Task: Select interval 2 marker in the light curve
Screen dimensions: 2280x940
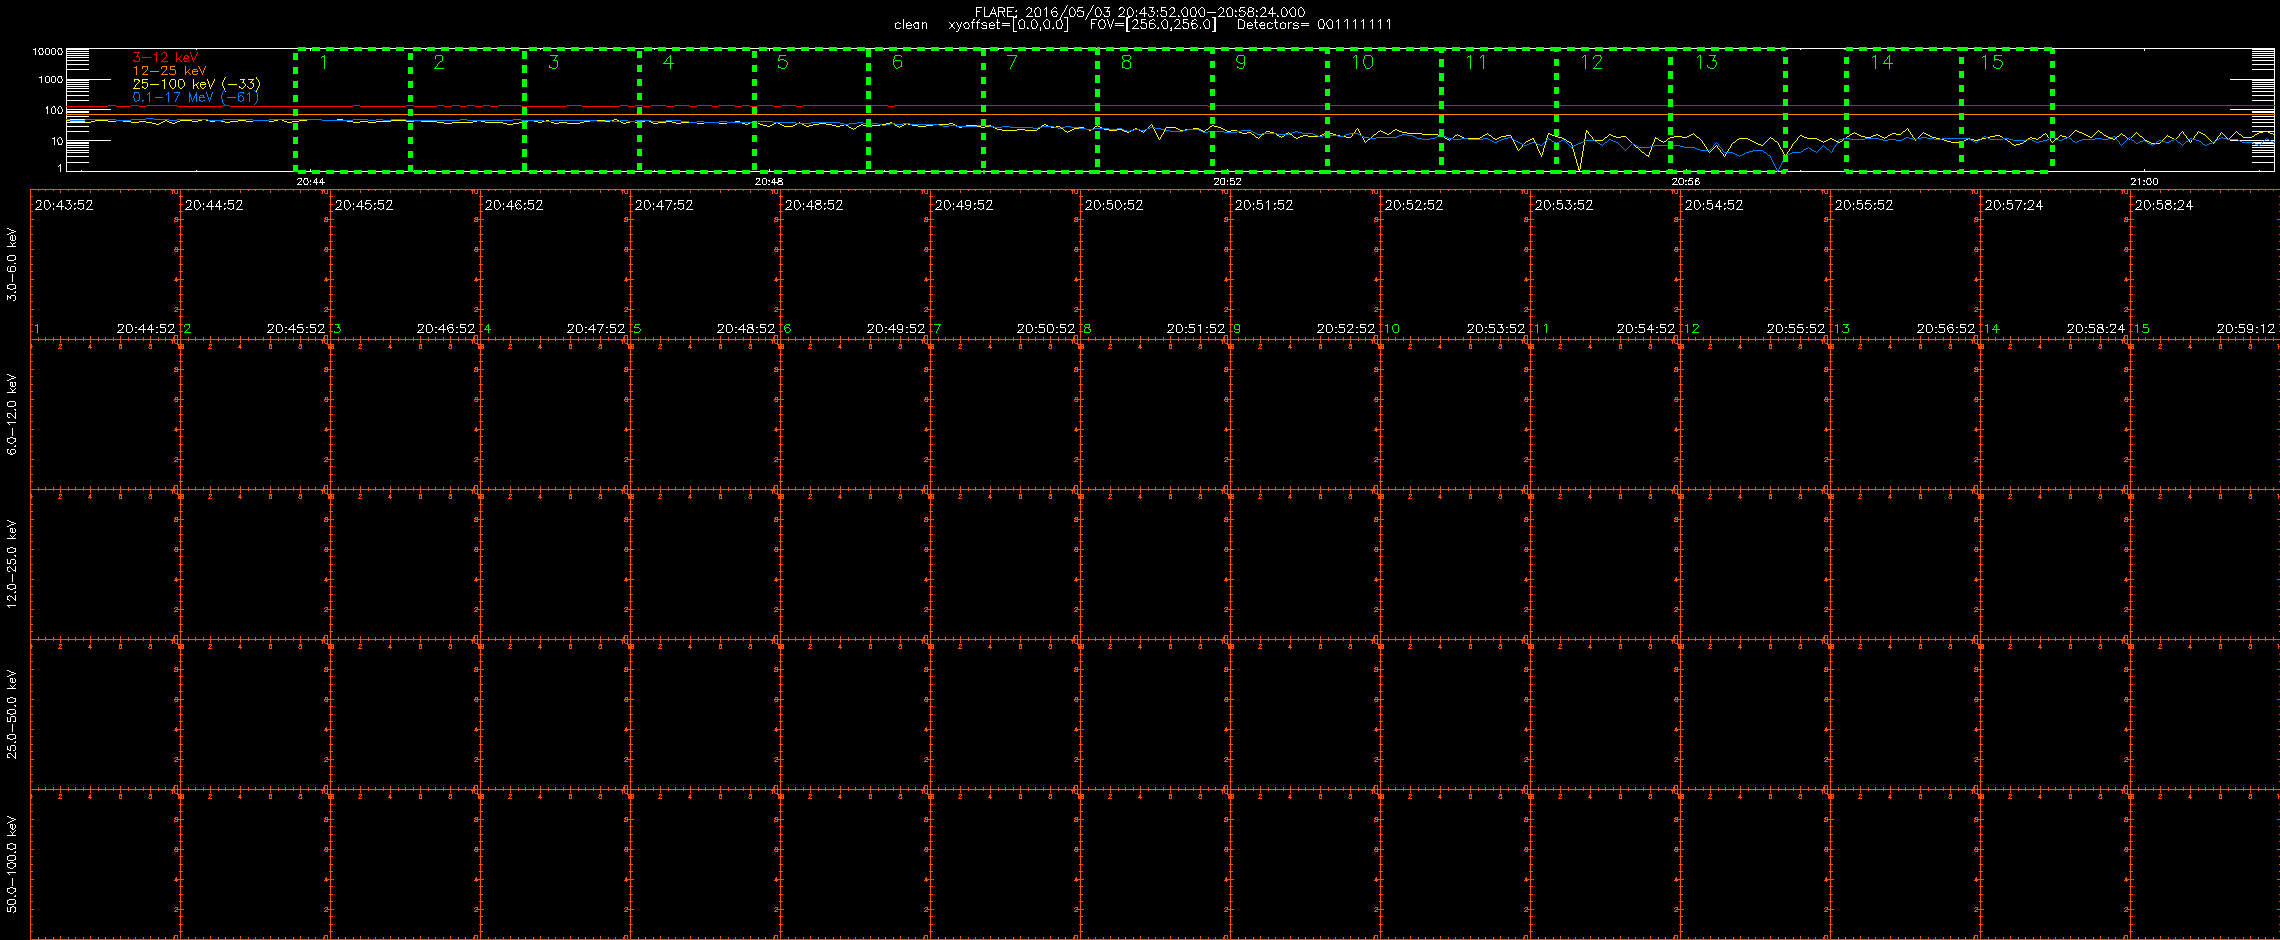Action: coord(439,62)
